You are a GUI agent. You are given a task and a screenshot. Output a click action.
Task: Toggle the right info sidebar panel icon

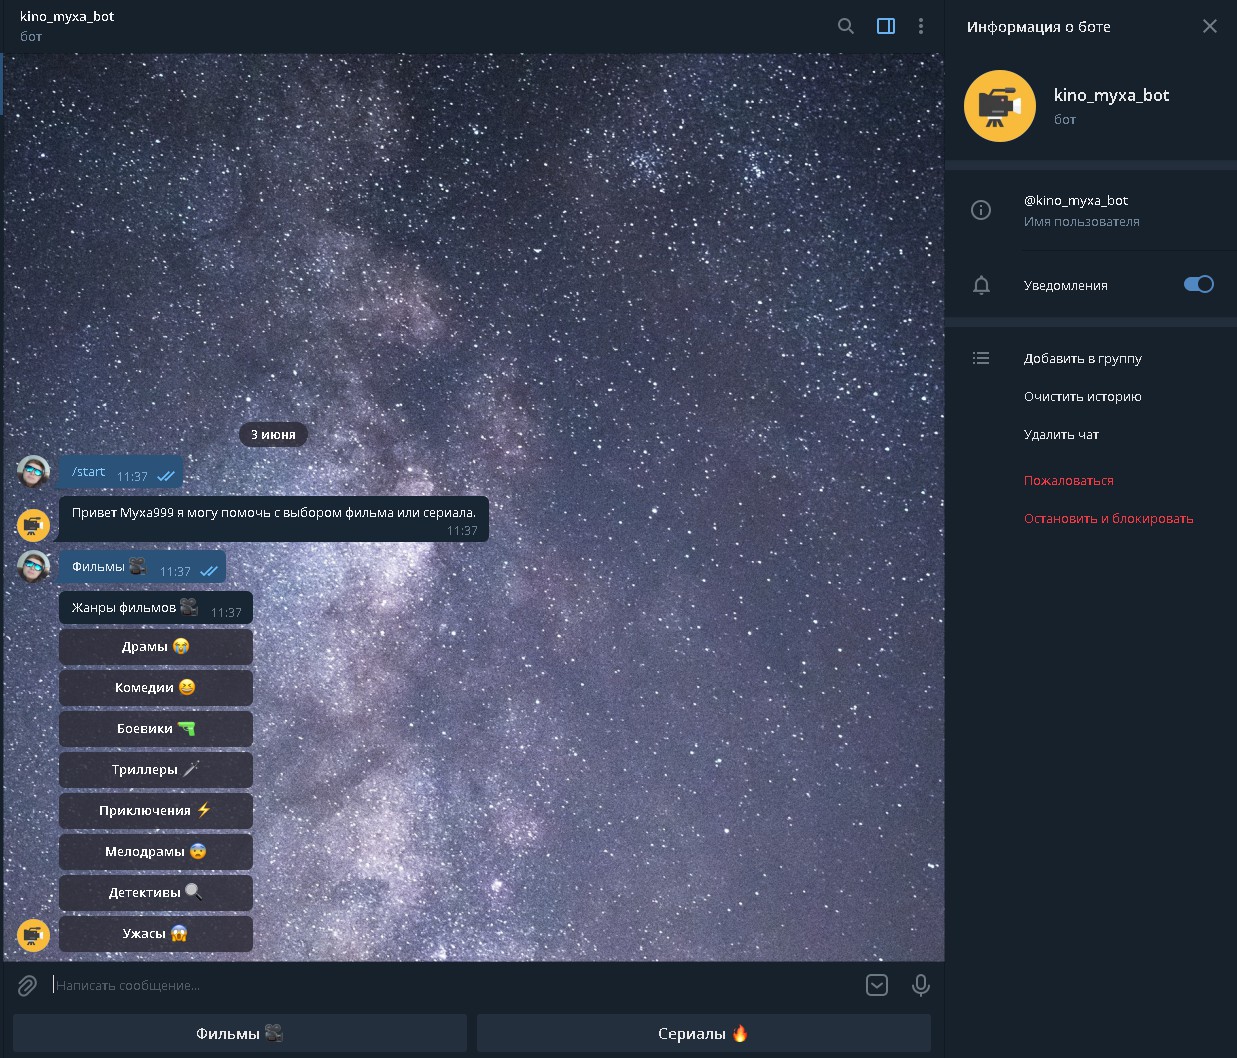click(886, 26)
